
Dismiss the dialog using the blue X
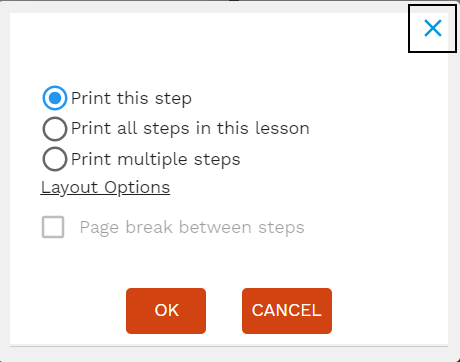433,28
